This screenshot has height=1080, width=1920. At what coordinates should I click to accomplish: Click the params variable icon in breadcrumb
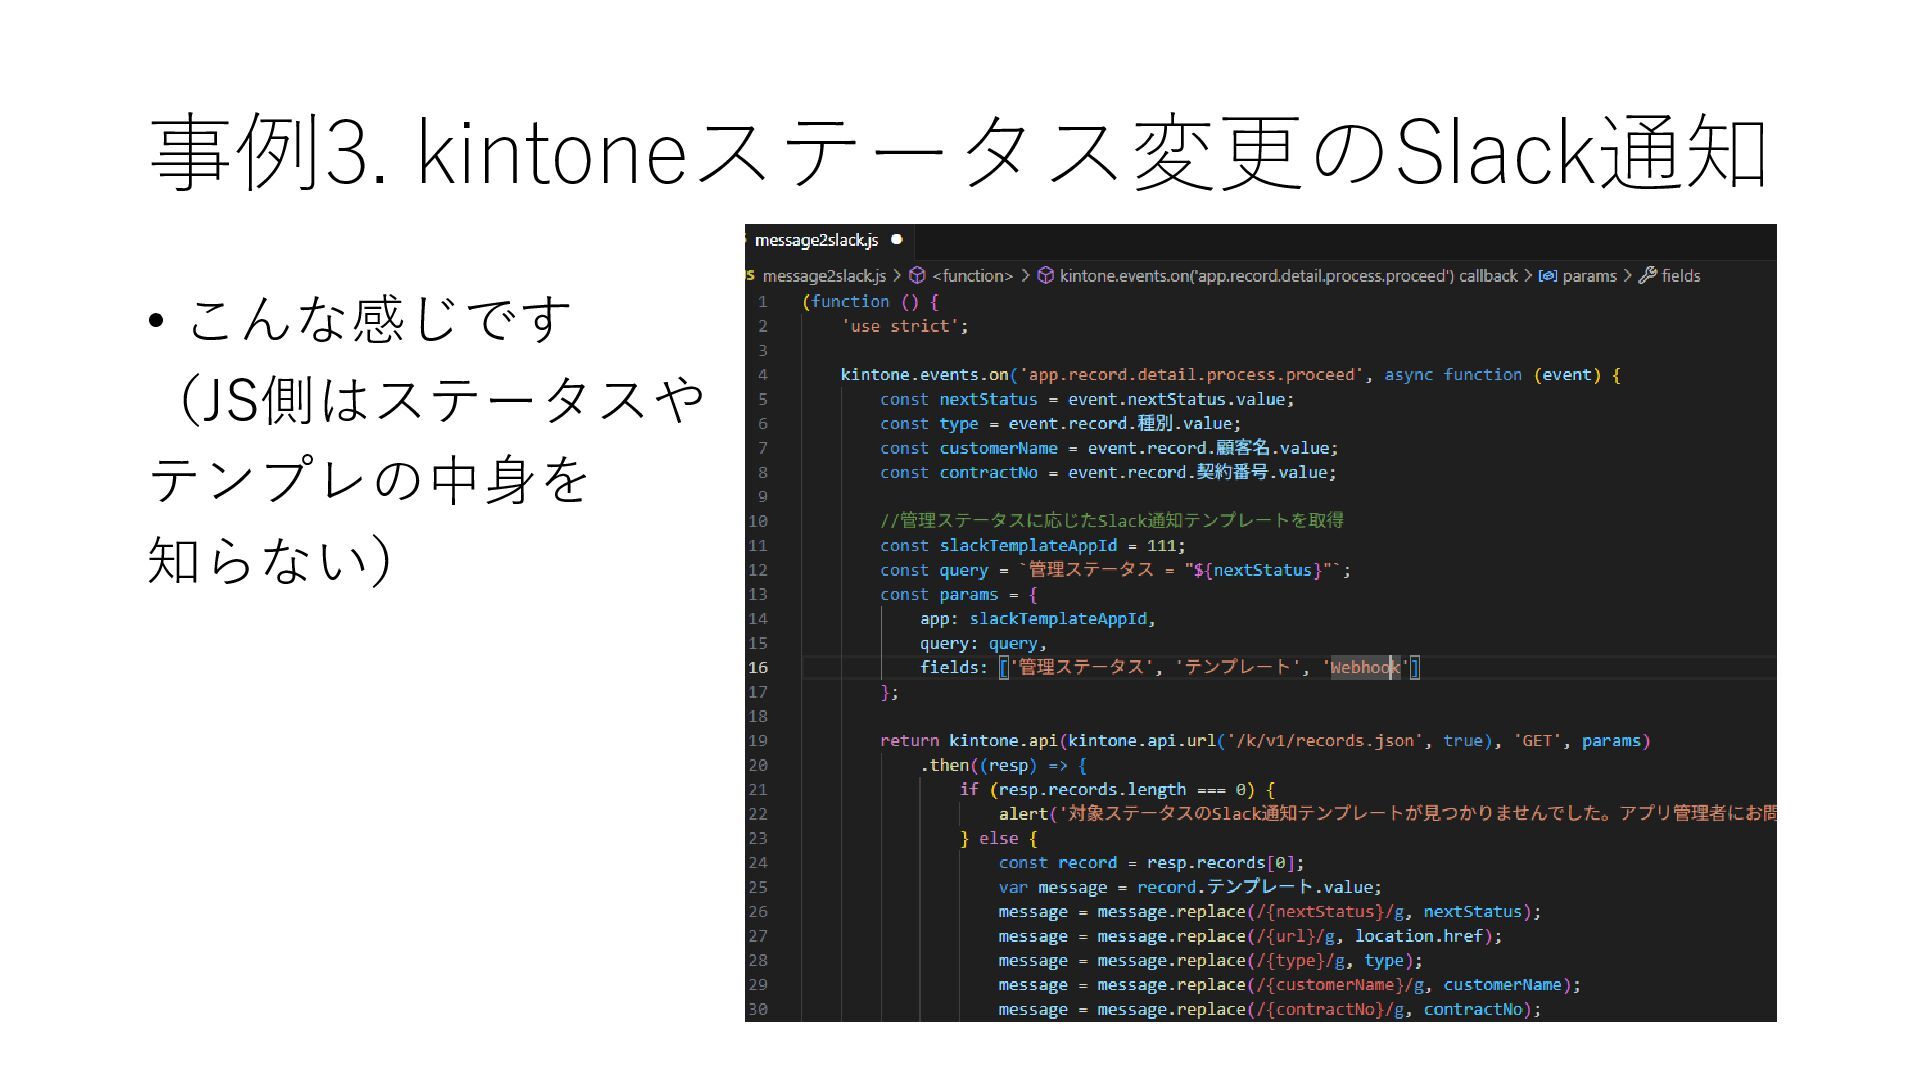(1547, 275)
